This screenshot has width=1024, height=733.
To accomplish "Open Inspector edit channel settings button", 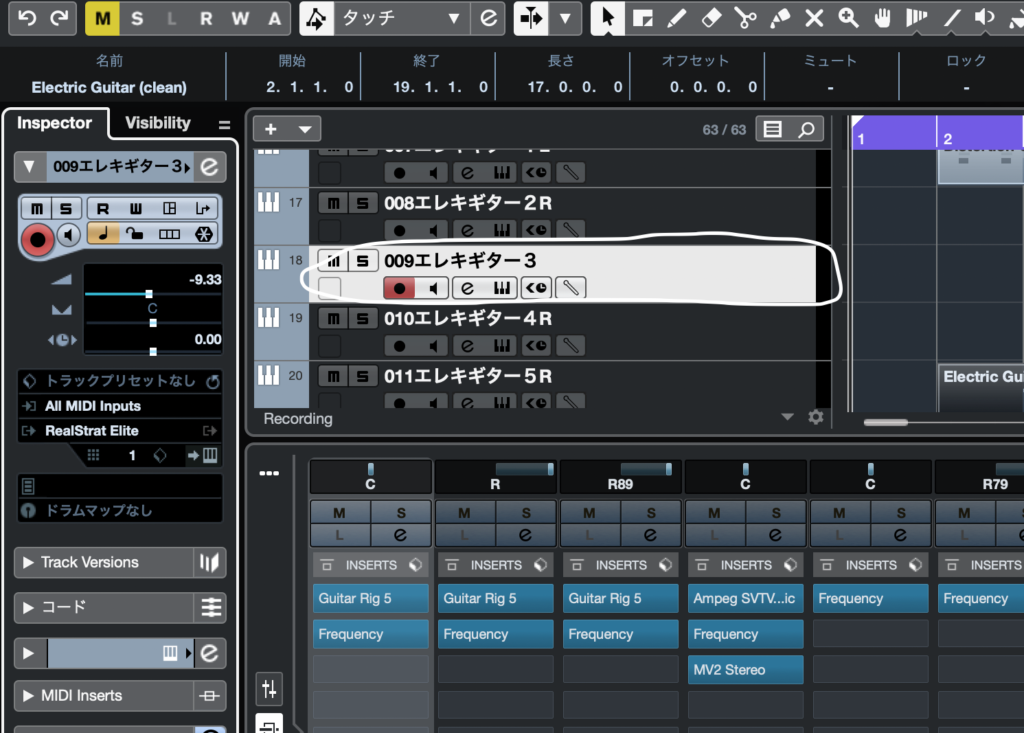I will point(209,166).
